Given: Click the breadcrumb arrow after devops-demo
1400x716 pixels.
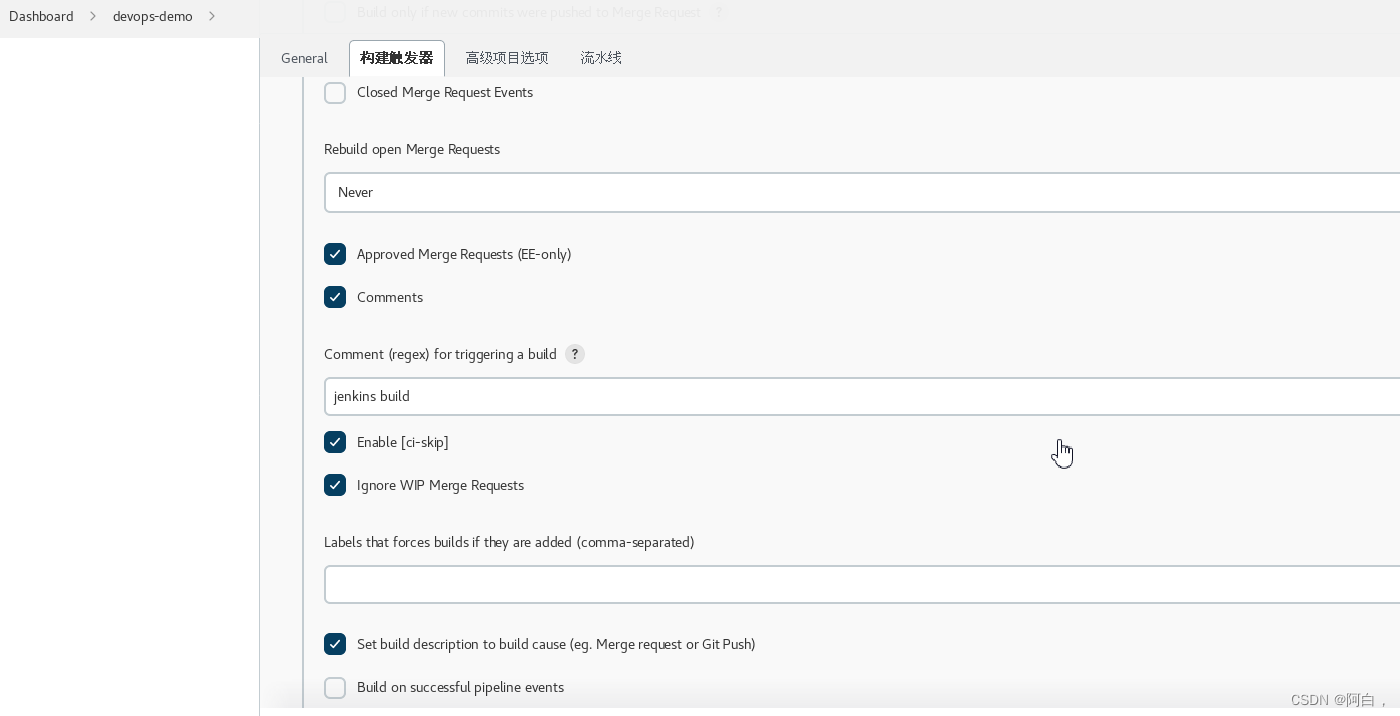Looking at the screenshot, I should point(212,16).
